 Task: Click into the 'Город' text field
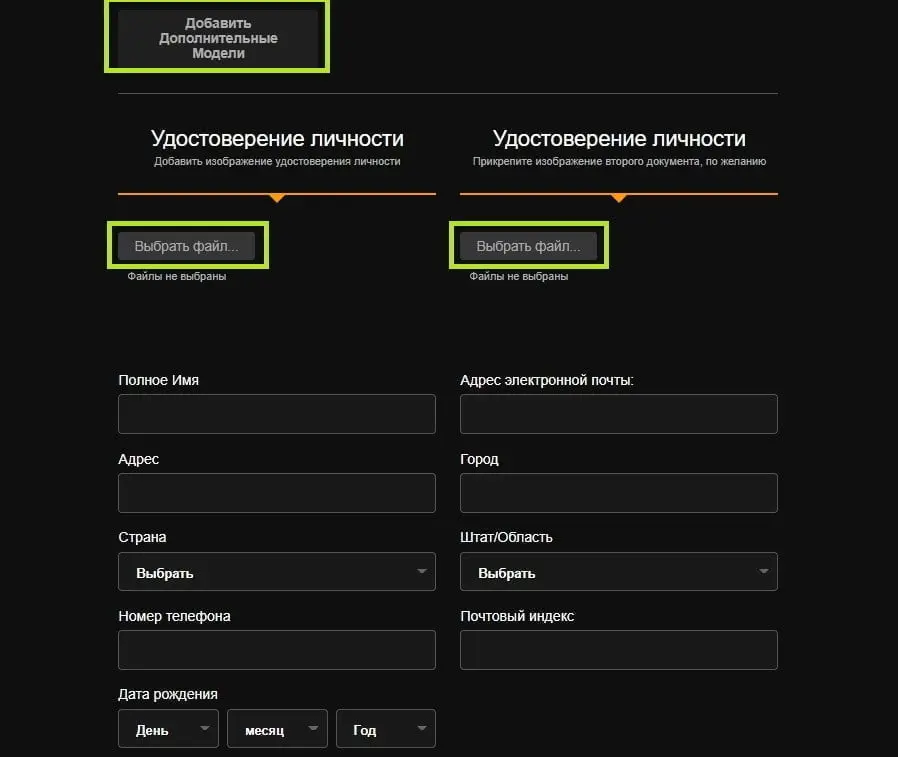point(619,492)
